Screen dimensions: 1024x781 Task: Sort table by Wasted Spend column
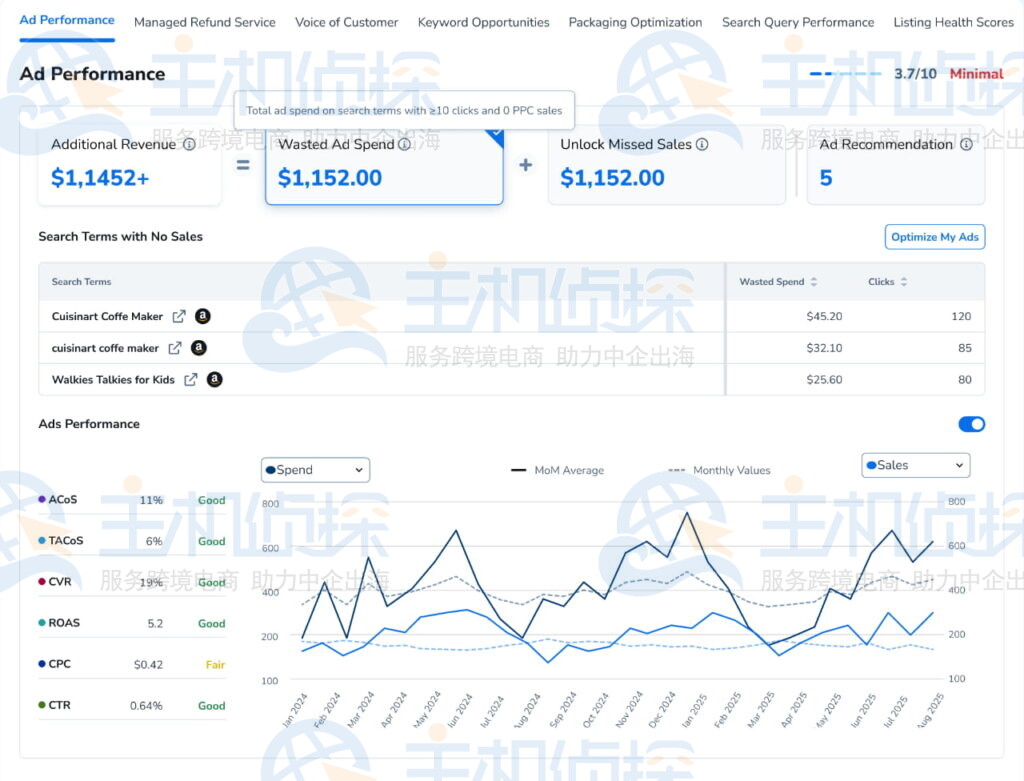(814, 282)
